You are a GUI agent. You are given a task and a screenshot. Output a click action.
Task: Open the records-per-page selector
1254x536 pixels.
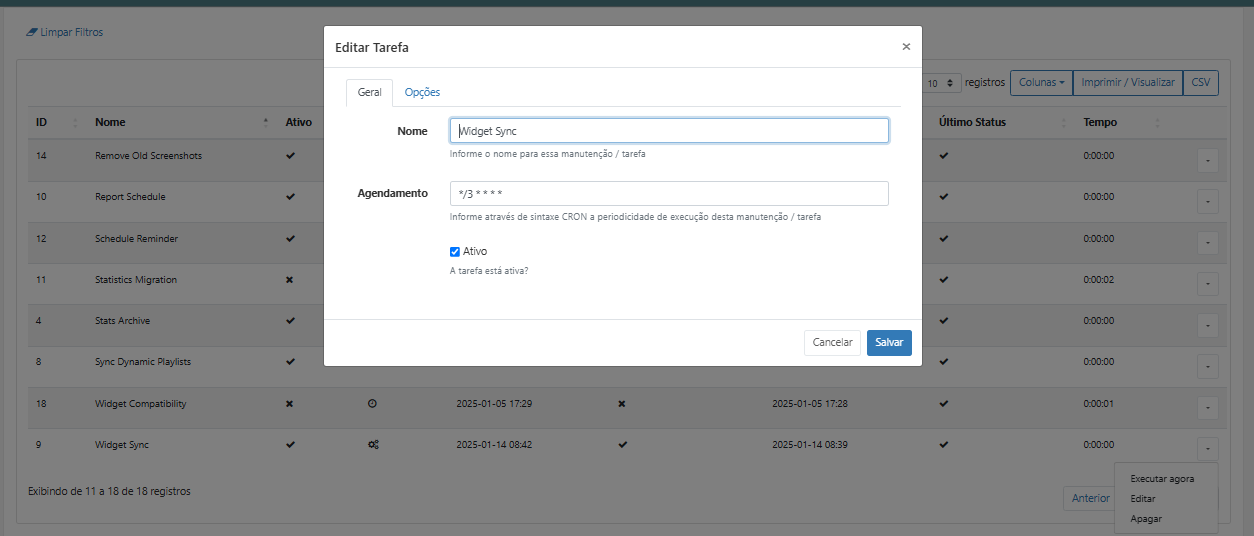click(941, 84)
